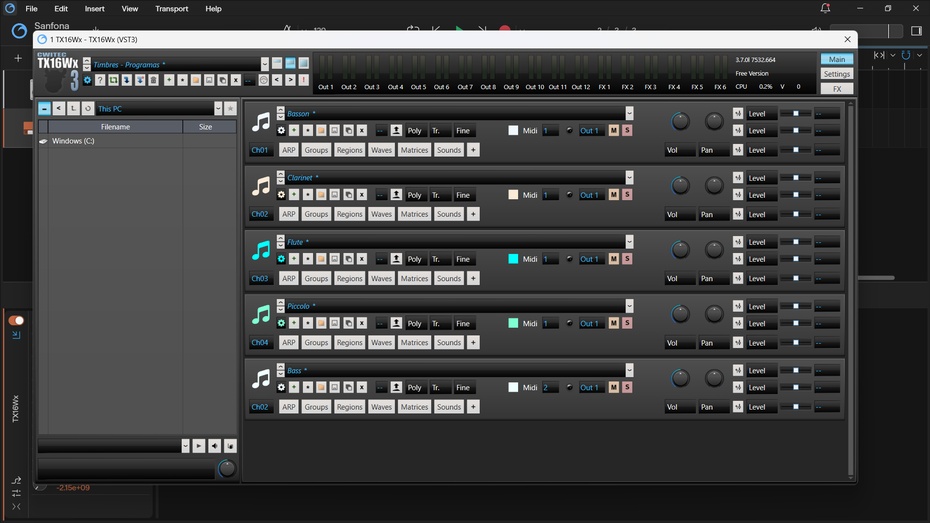This screenshot has width=930, height=523.
Task: Click the trash can delete icon
Action: click(153, 80)
